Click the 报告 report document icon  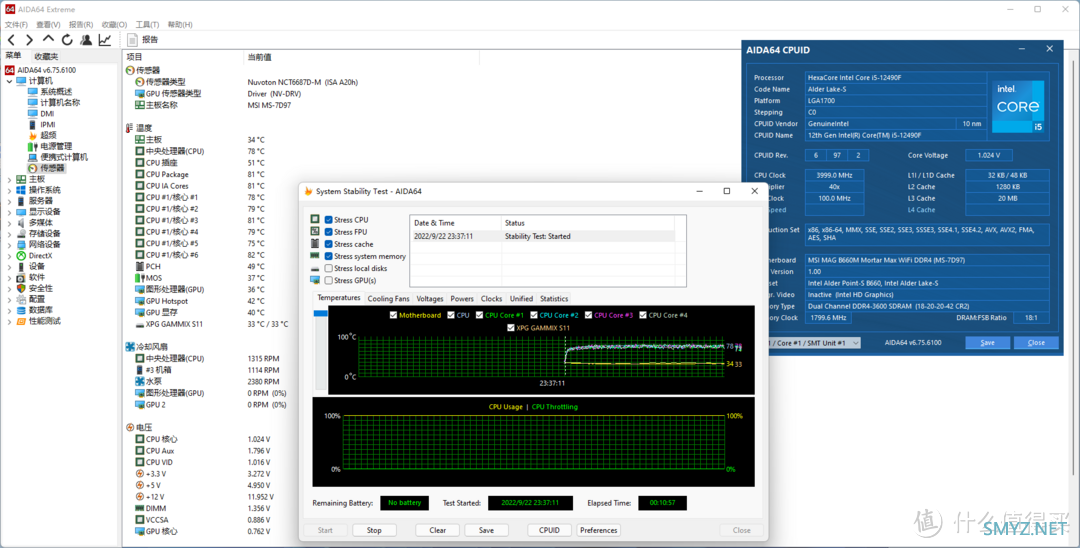[132, 40]
